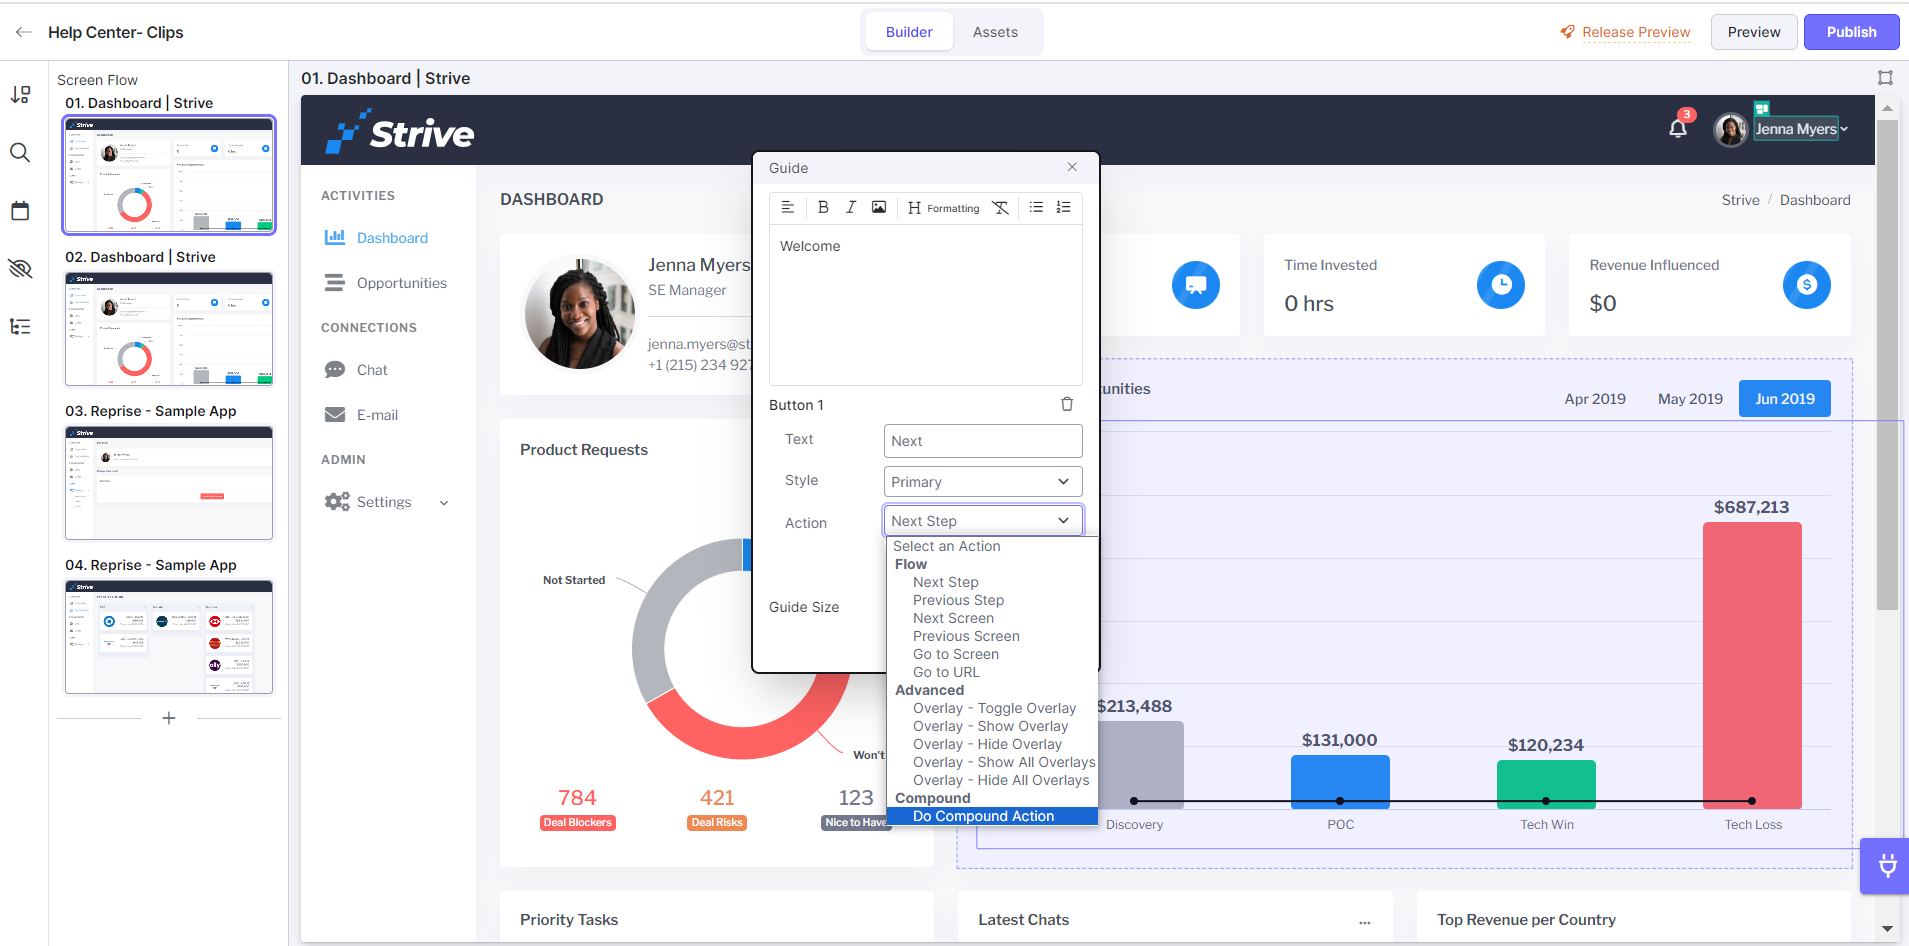Click the Strive breadcrumb link
1909x946 pixels.
(x=1740, y=200)
